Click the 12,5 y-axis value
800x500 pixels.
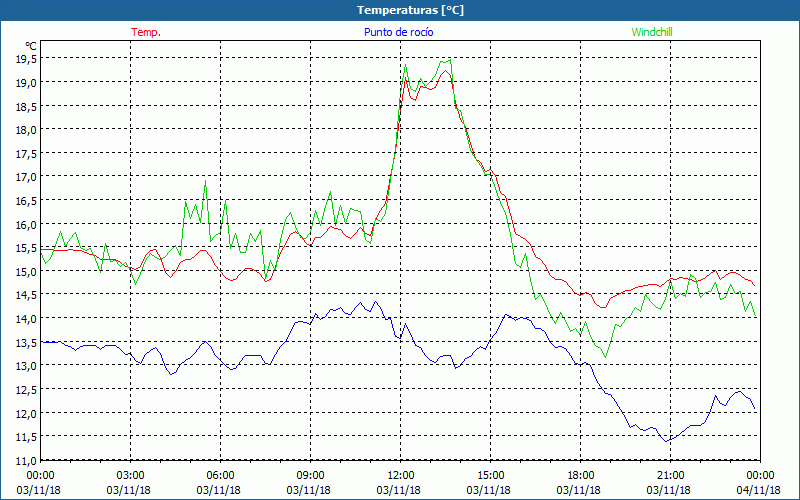coord(26,390)
